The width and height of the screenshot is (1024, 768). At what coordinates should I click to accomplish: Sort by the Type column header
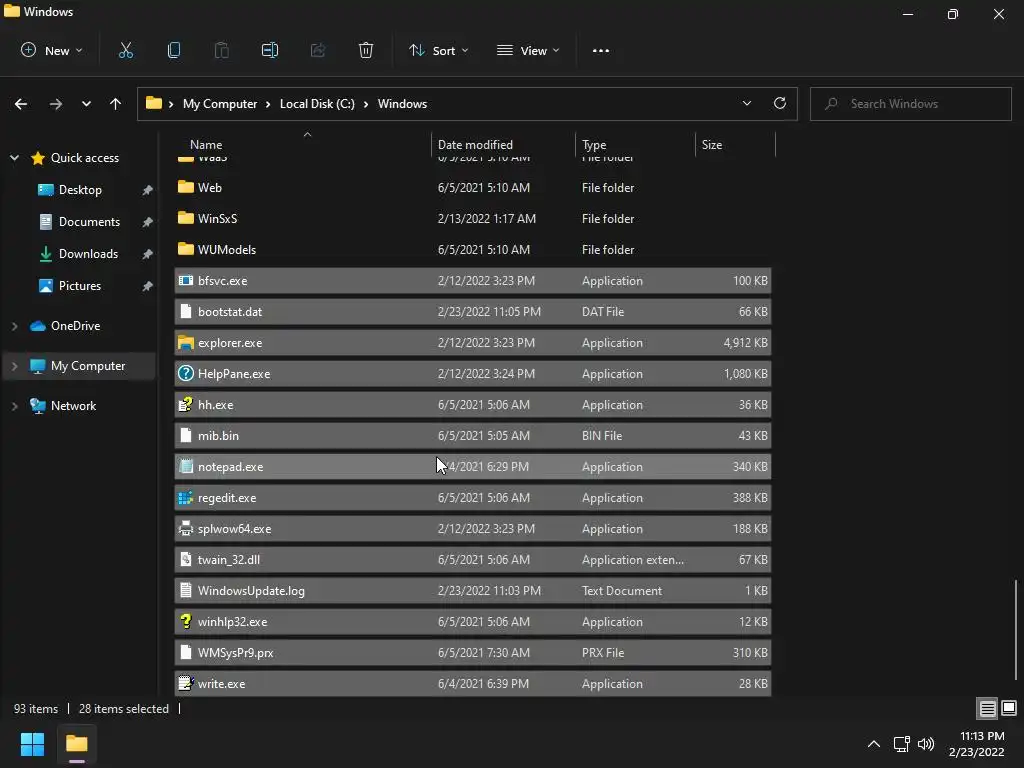(x=635, y=144)
